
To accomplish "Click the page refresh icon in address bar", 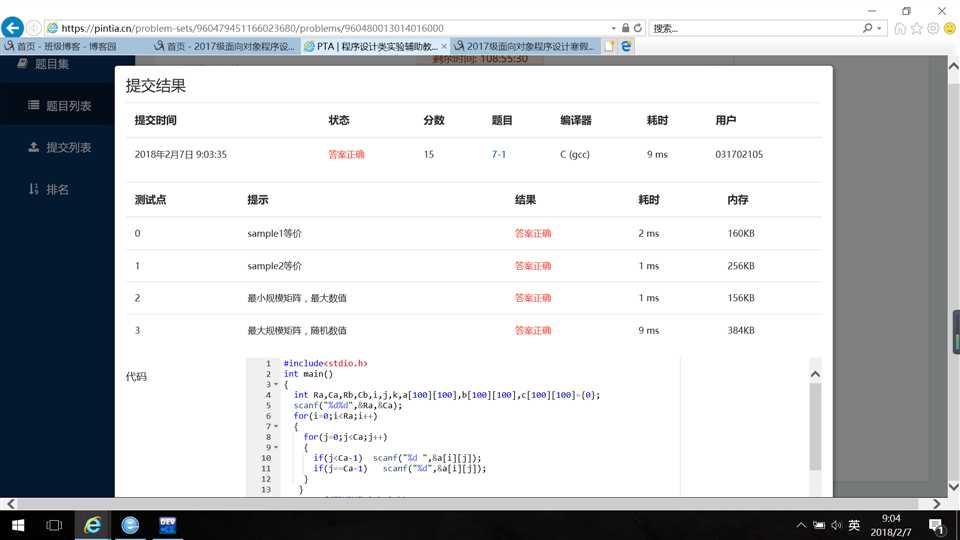I will tap(638, 28).
